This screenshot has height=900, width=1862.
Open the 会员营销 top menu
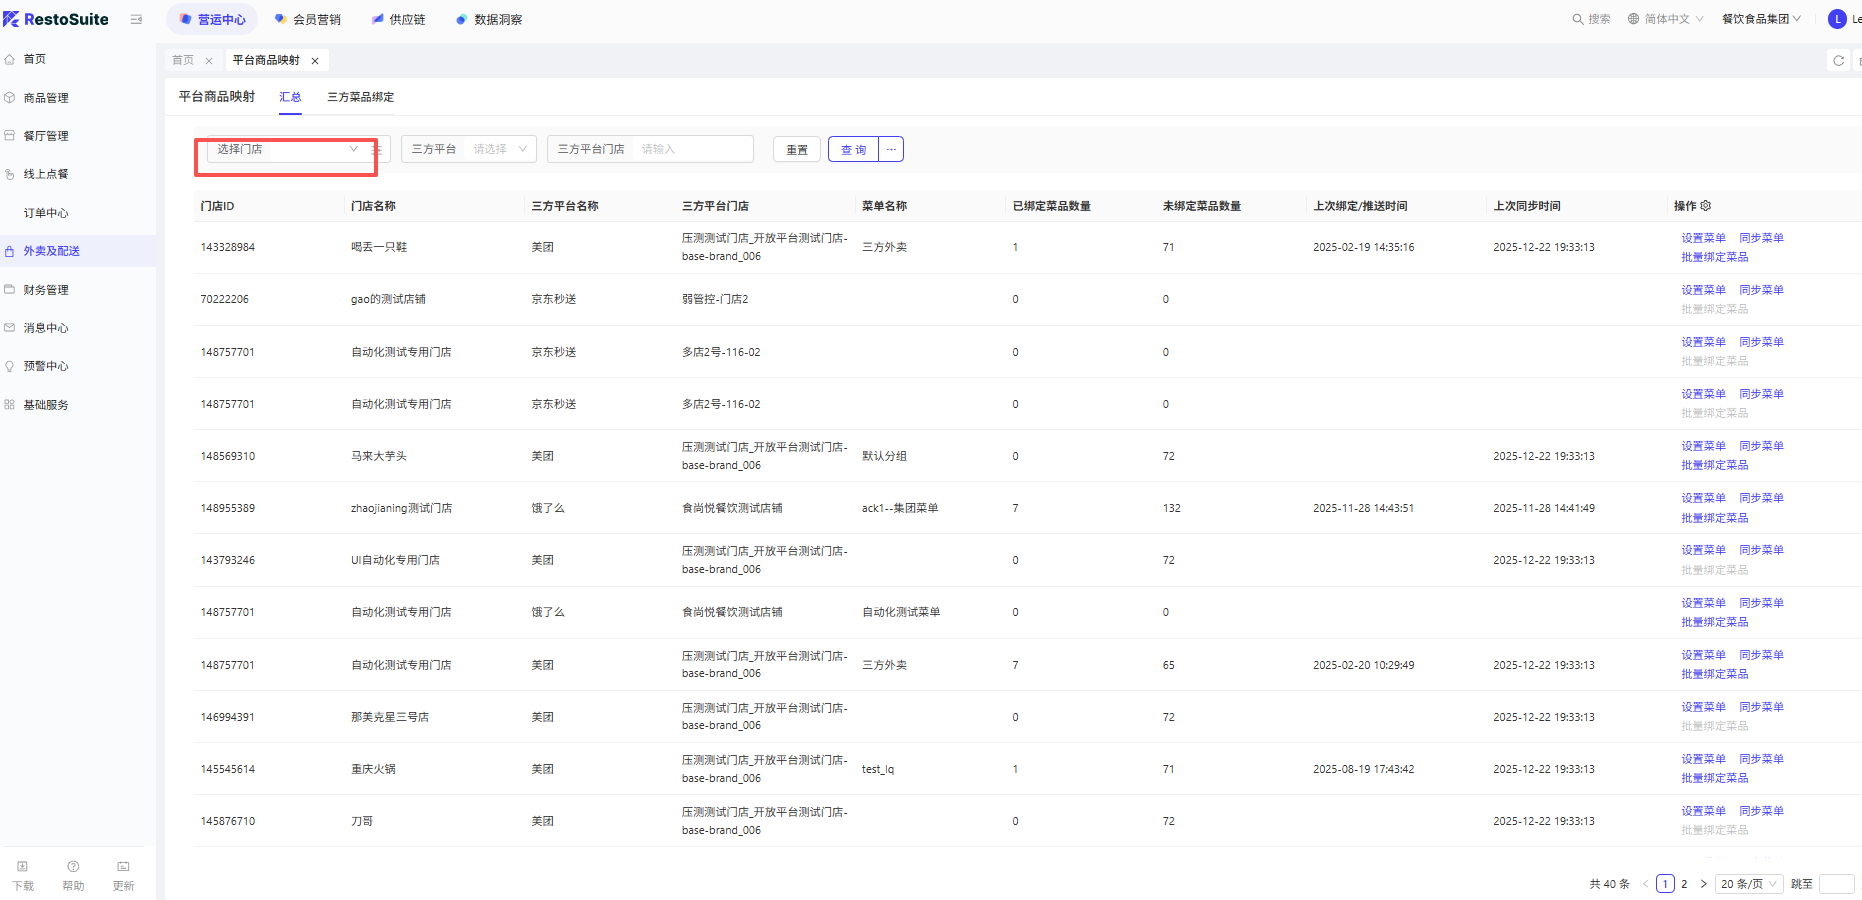(308, 19)
